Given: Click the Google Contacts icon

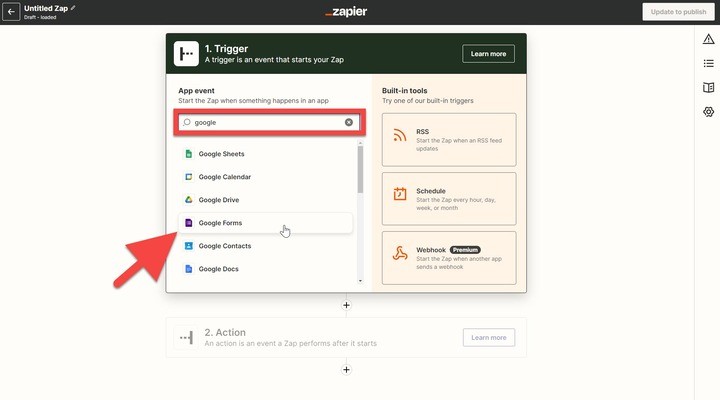Looking at the screenshot, I should pyautogui.click(x=188, y=246).
